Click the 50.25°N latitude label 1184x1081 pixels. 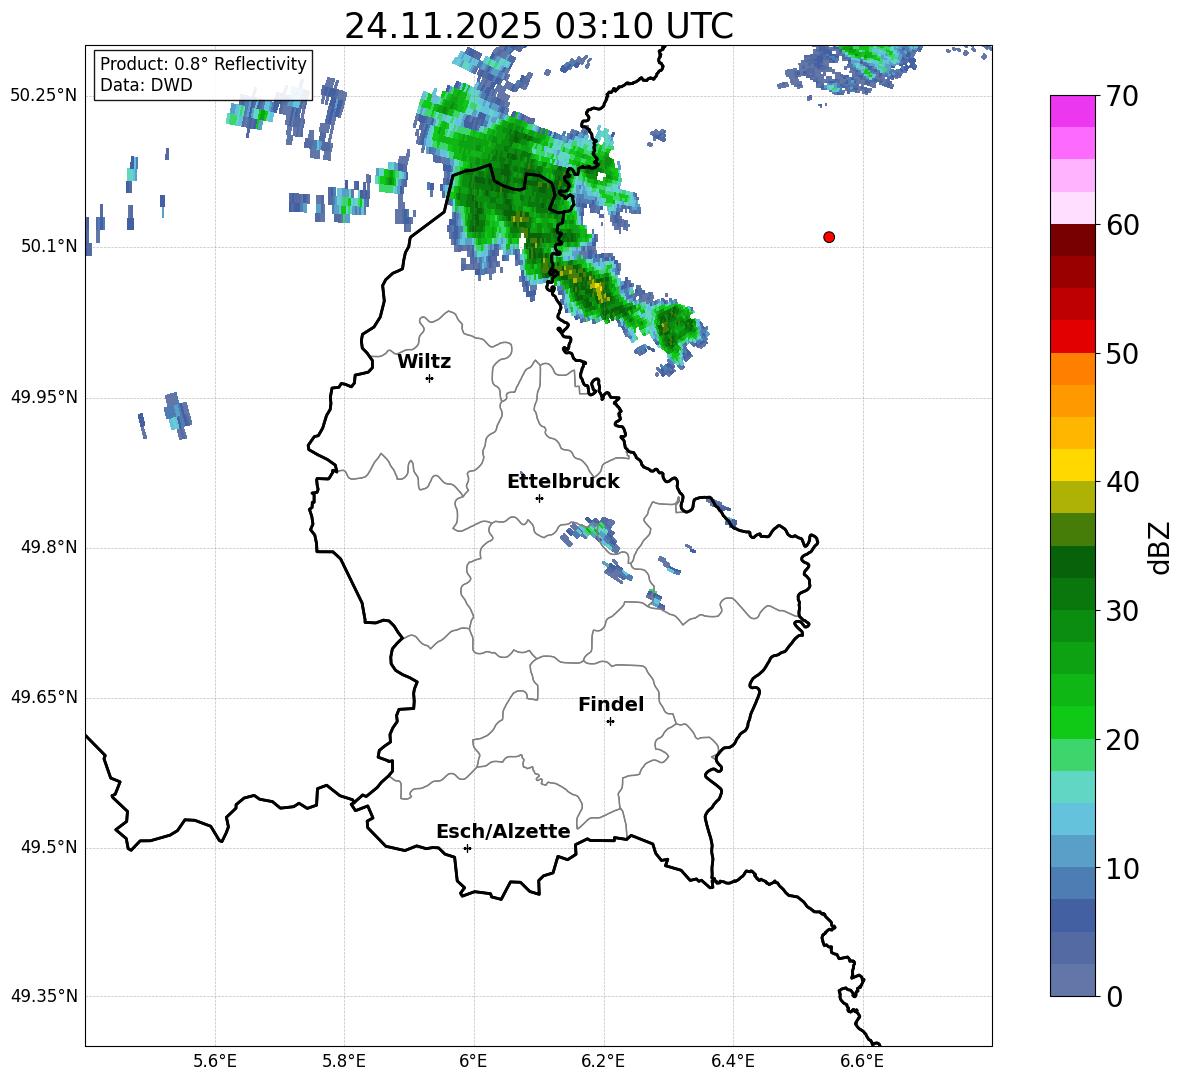44,96
